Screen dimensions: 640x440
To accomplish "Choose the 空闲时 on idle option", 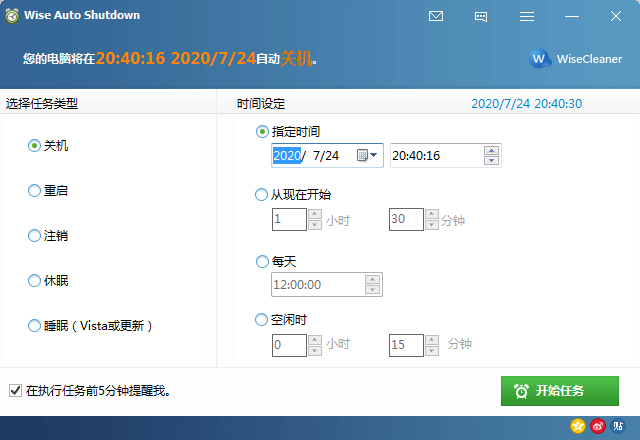I will (x=281, y=319).
